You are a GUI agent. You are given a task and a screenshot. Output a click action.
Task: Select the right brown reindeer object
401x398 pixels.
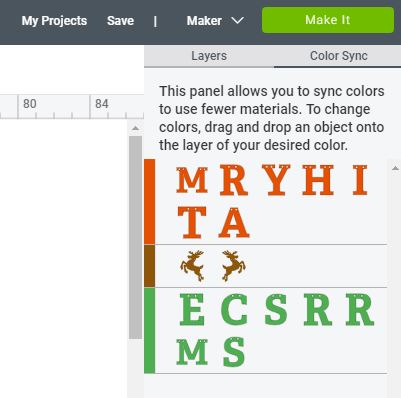(x=234, y=265)
